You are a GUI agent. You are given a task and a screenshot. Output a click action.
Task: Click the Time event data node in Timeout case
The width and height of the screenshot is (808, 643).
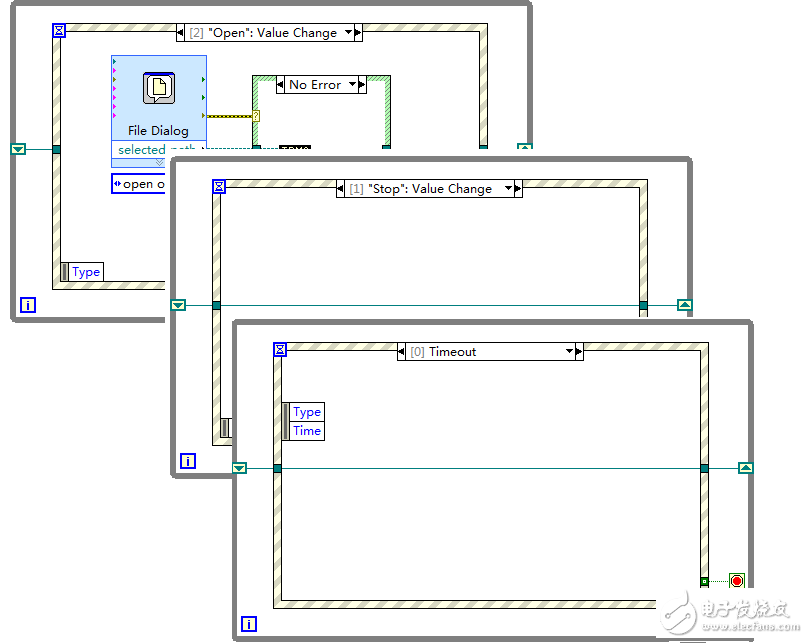pyautogui.click(x=307, y=431)
